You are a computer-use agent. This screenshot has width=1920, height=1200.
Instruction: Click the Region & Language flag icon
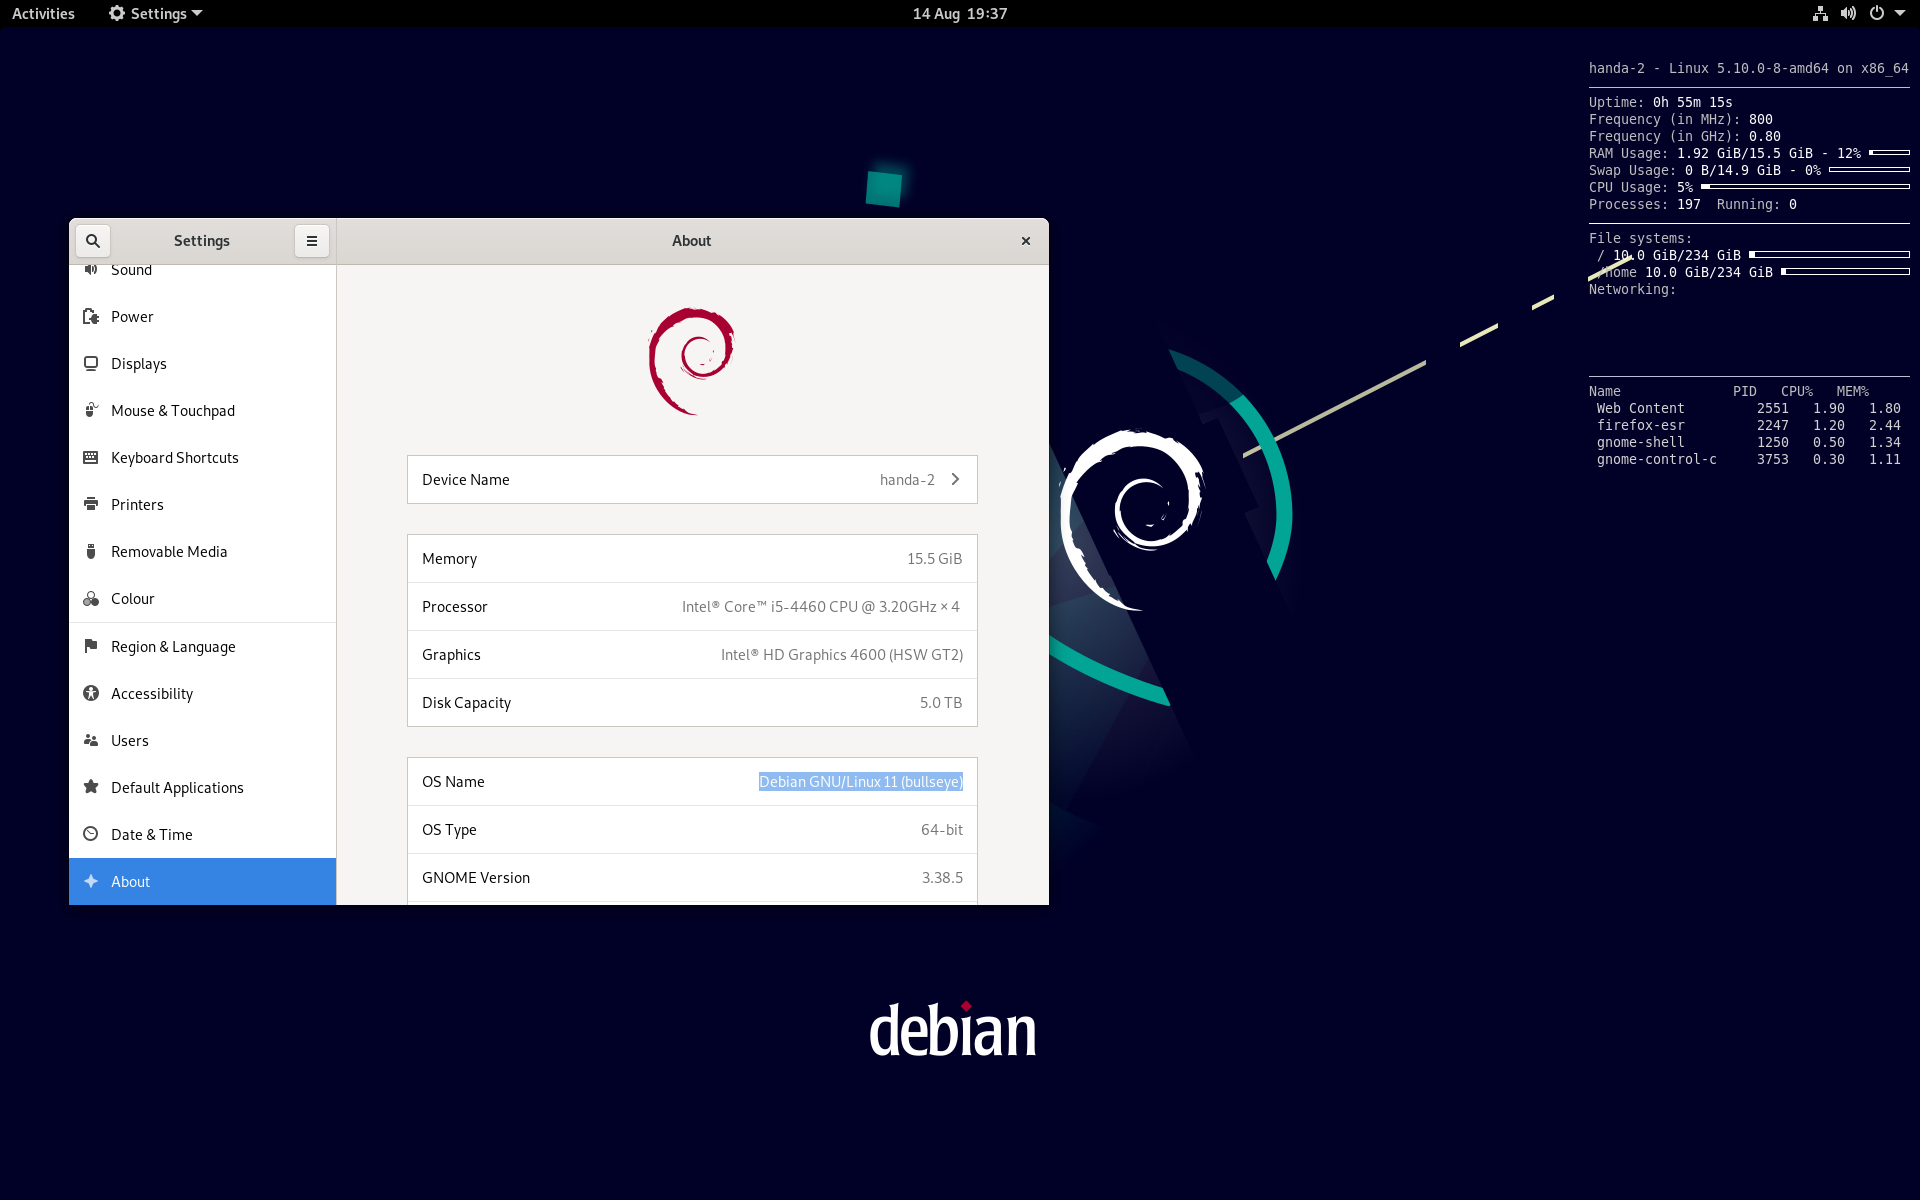pyautogui.click(x=91, y=646)
